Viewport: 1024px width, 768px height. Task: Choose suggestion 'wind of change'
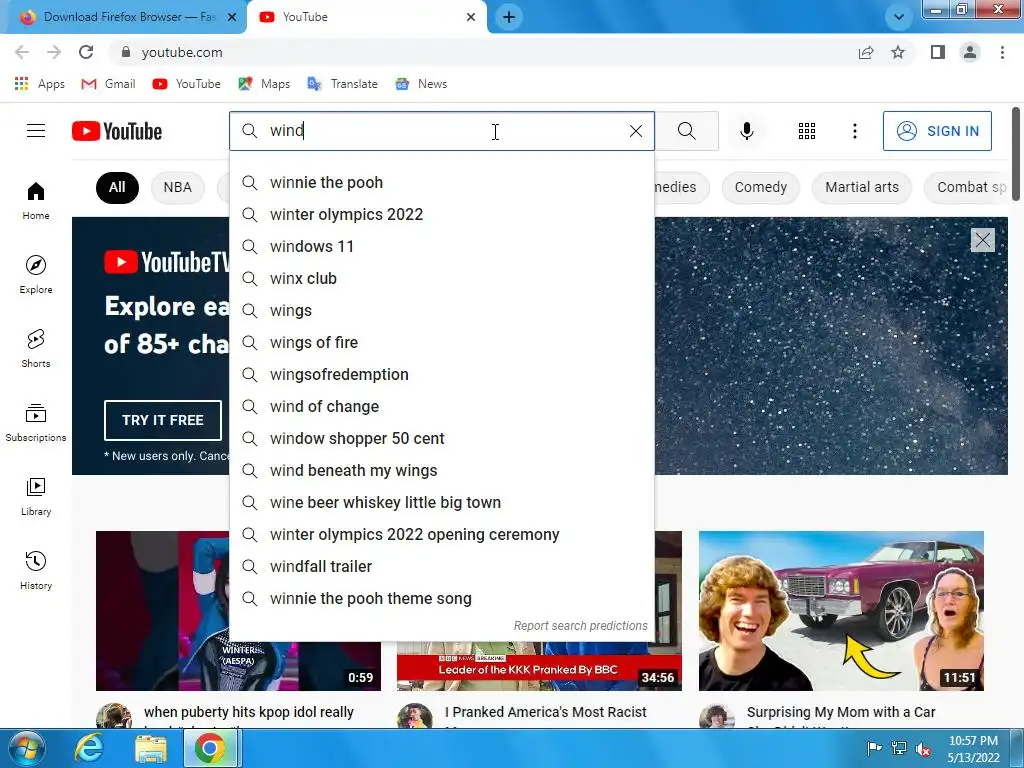[441, 406]
